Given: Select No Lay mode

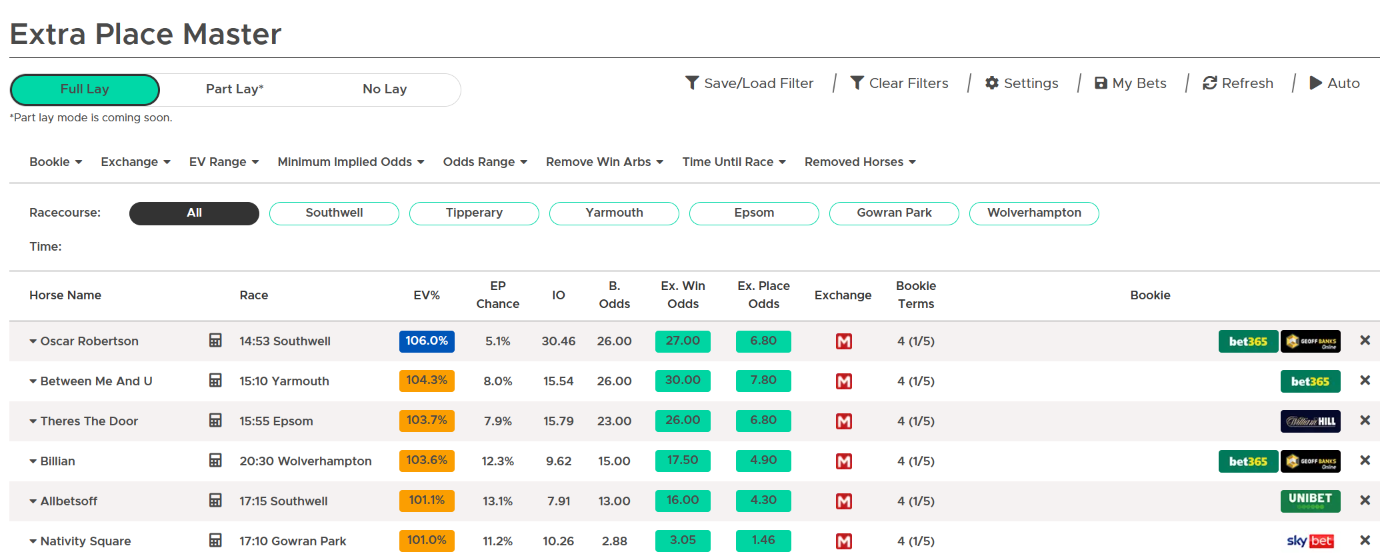Looking at the screenshot, I should [385, 89].
